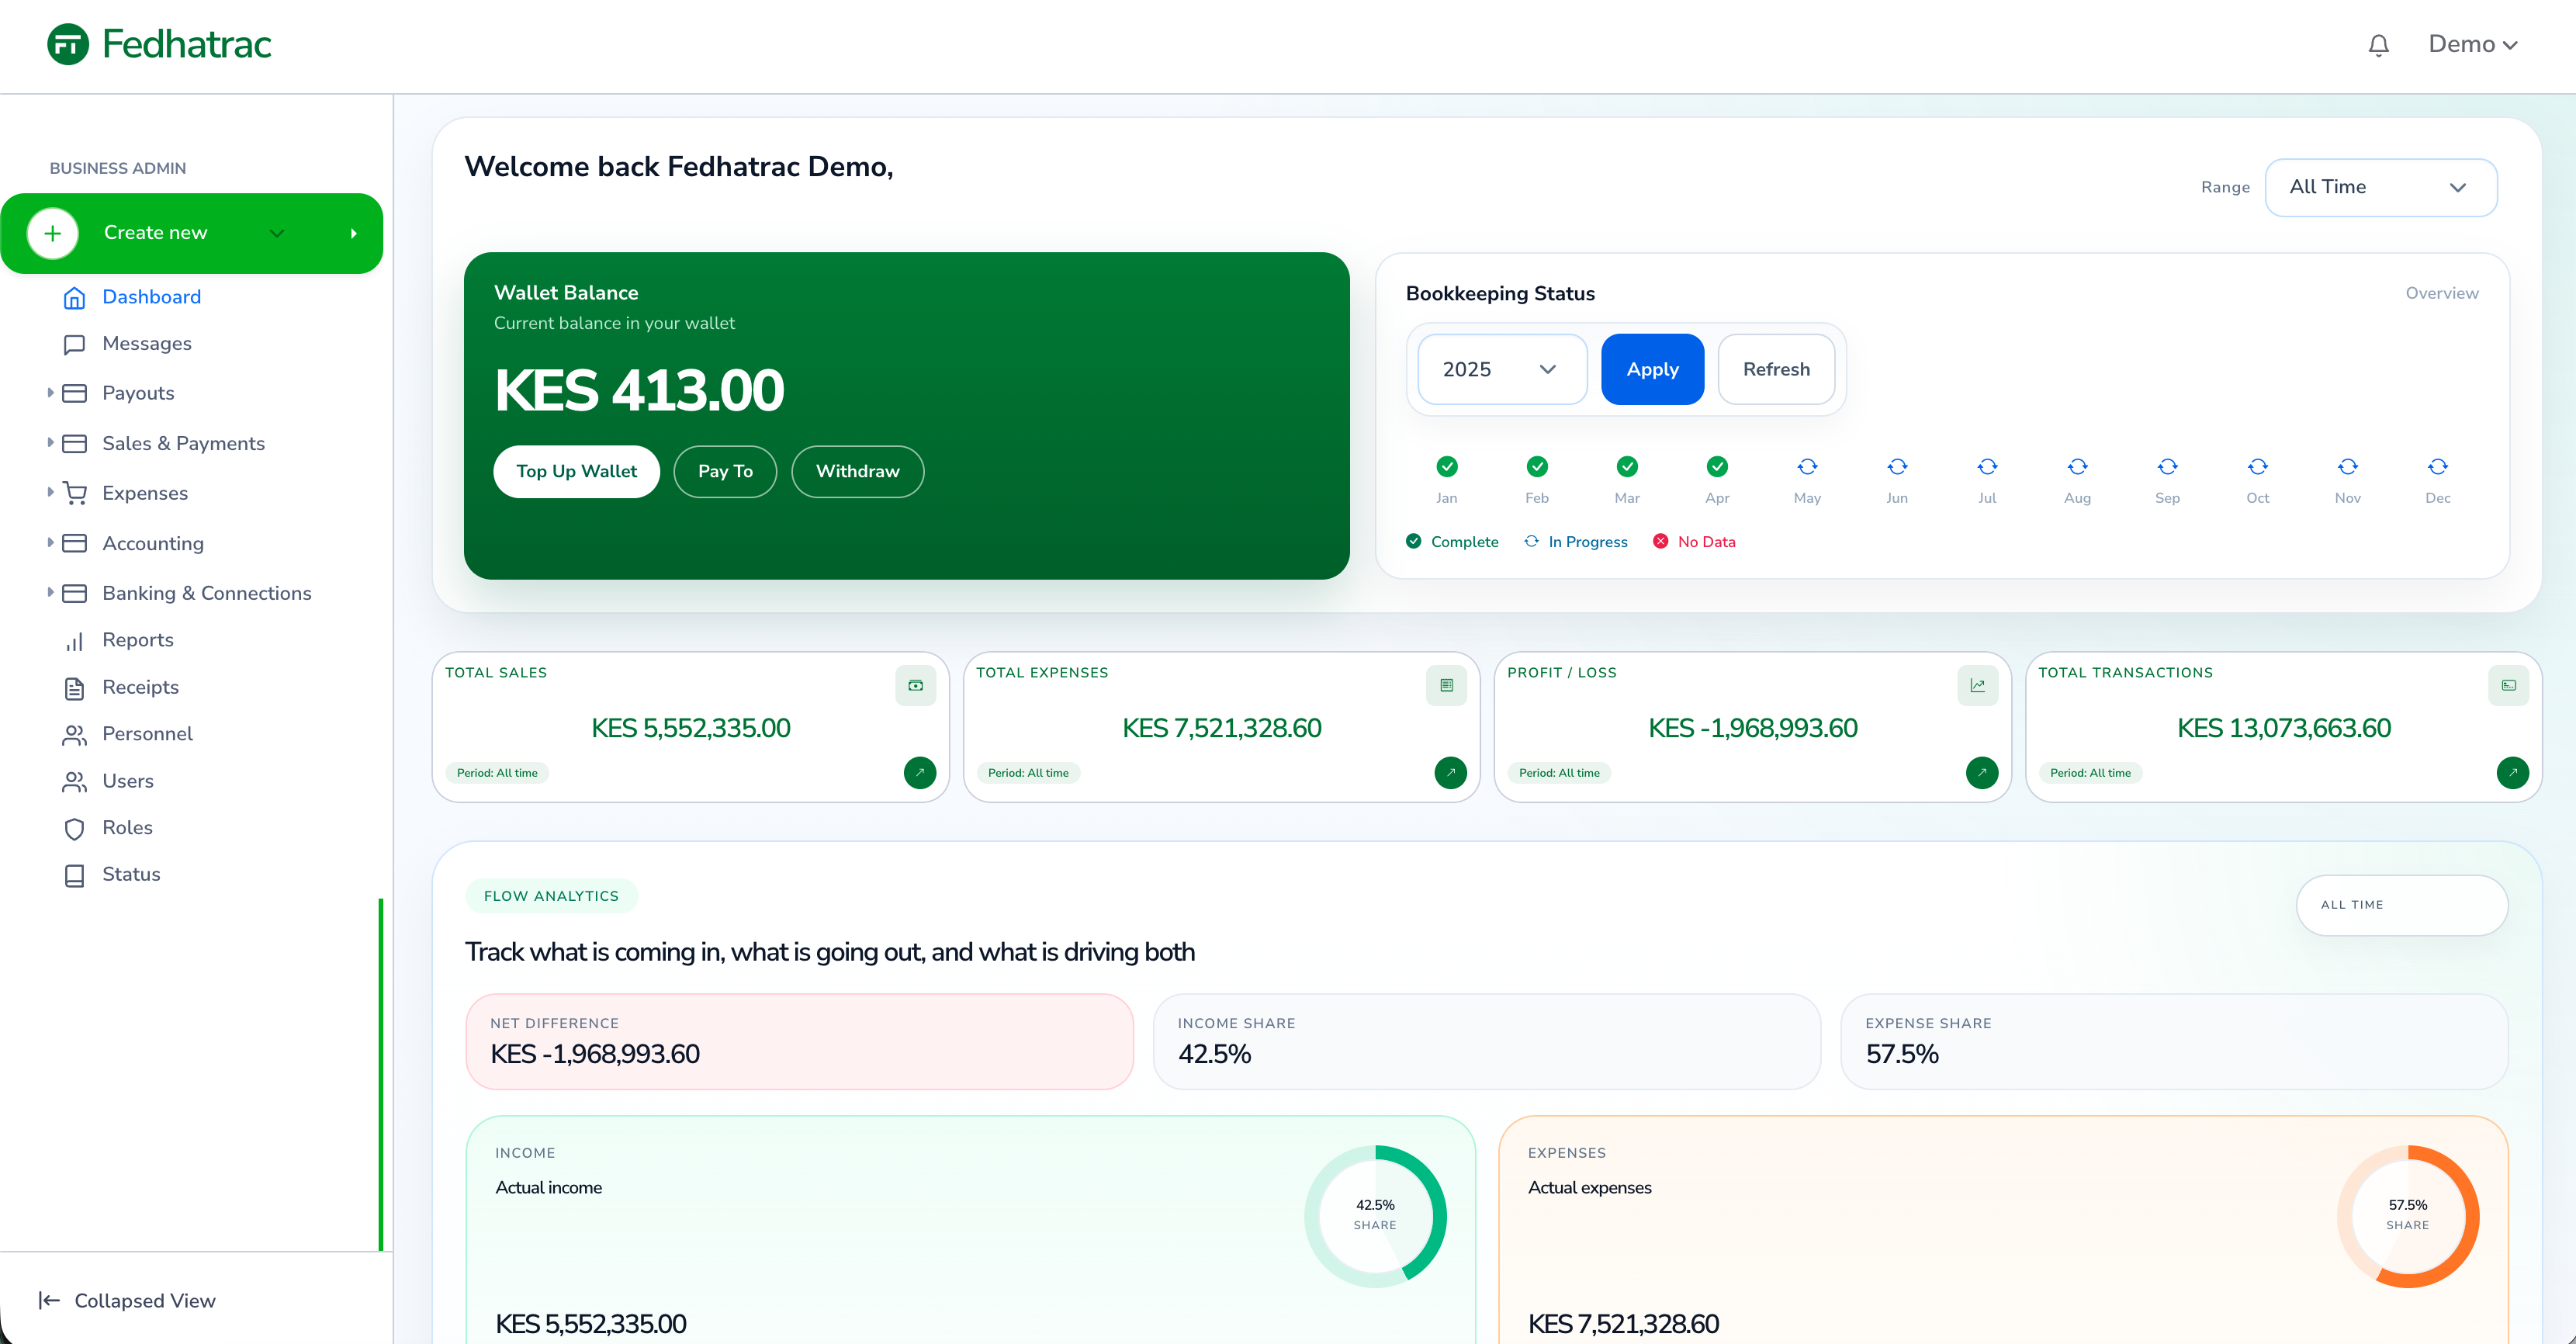This screenshot has width=2576, height=1344.
Task: Expand the Banking & Connections section
Action: [50, 593]
